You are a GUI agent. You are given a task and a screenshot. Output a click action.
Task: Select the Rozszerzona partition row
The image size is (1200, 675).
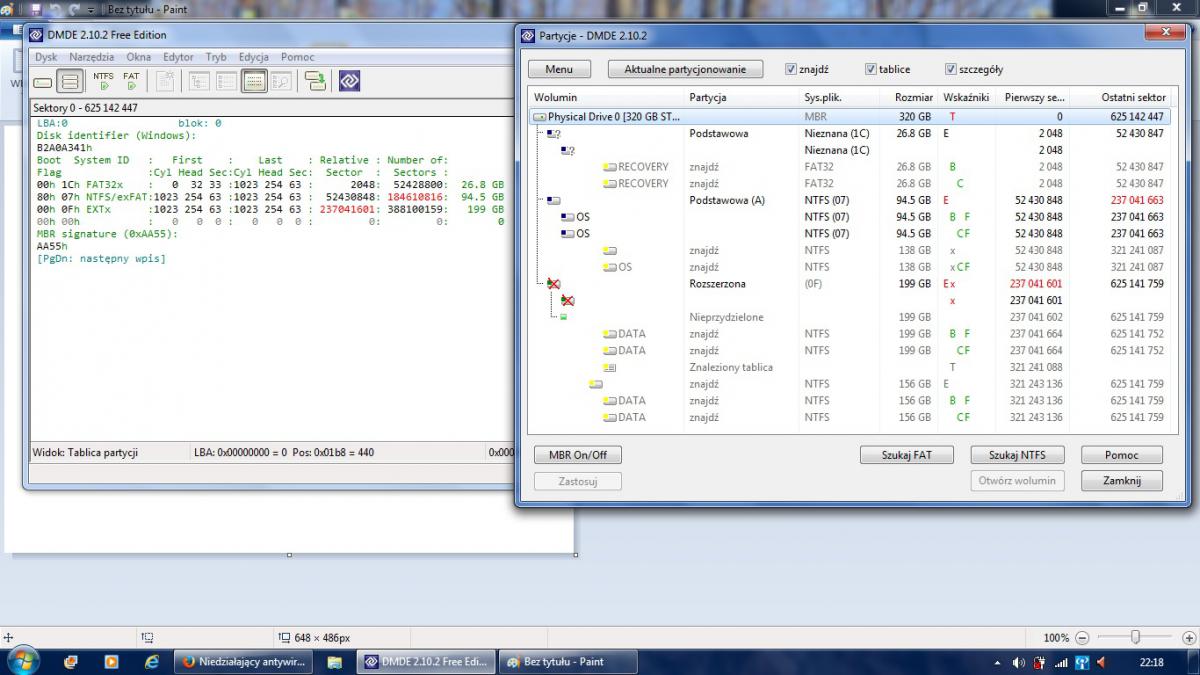pyautogui.click(x=850, y=284)
